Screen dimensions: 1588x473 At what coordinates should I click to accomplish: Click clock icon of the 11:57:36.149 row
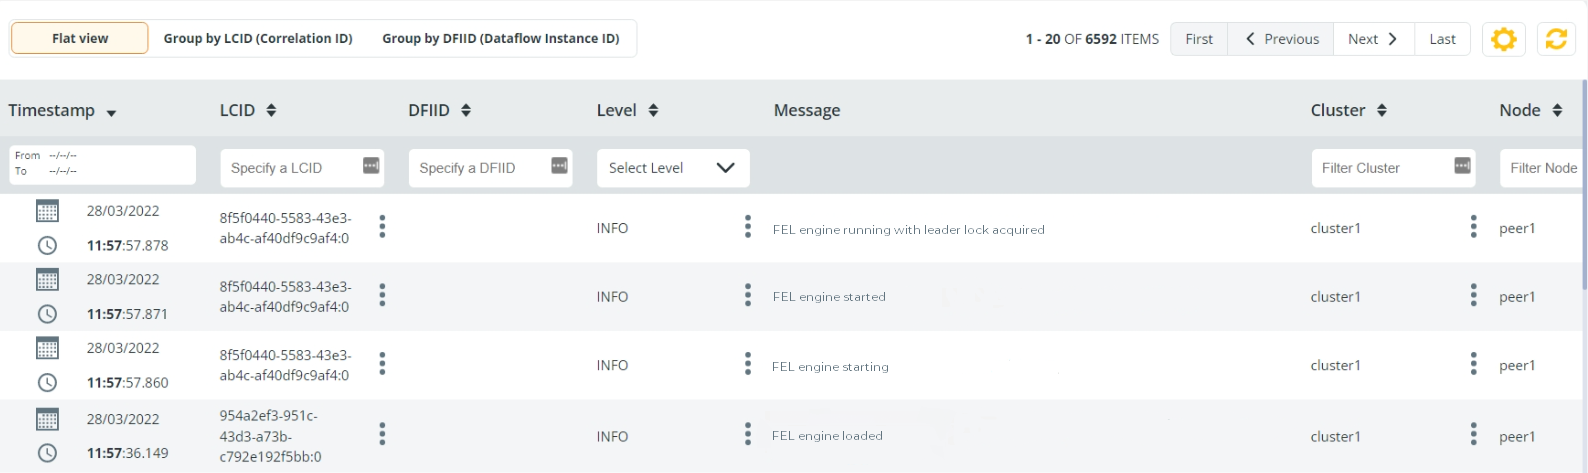click(47, 453)
